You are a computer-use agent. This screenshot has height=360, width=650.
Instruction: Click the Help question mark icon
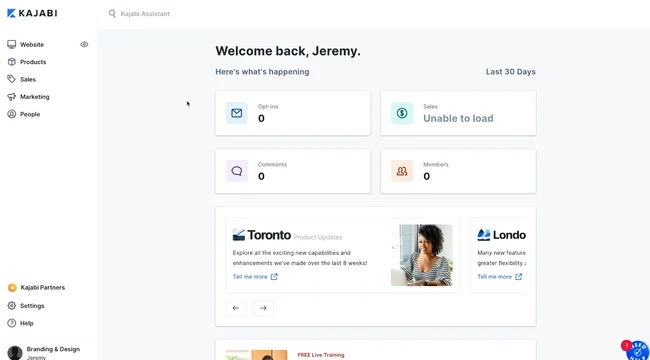[12, 323]
